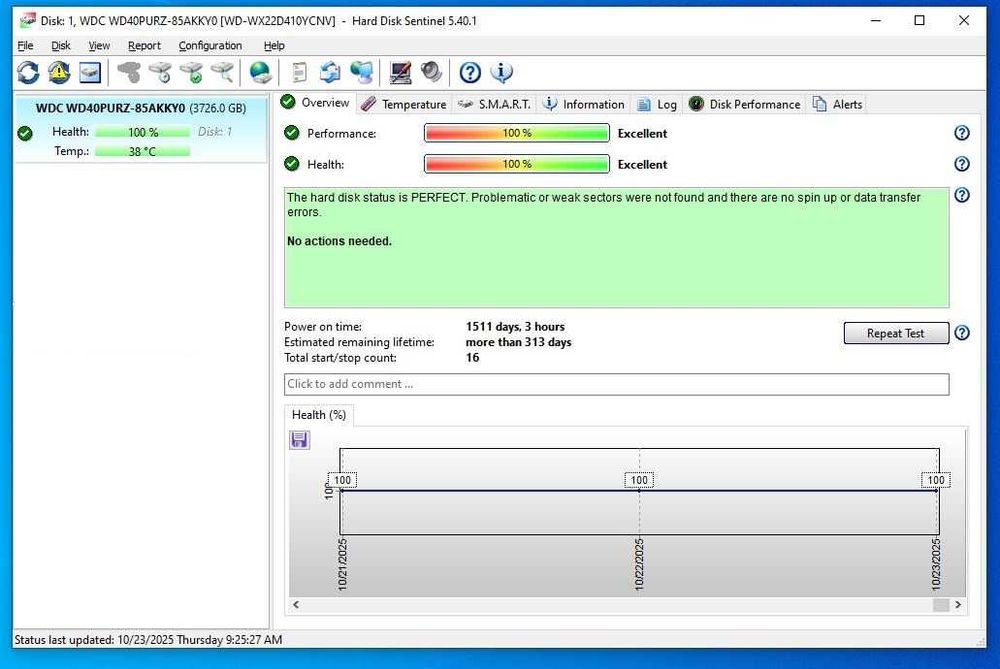Click the help icon beside Repeat Test
The width and height of the screenshot is (1000, 669).
[962, 333]
